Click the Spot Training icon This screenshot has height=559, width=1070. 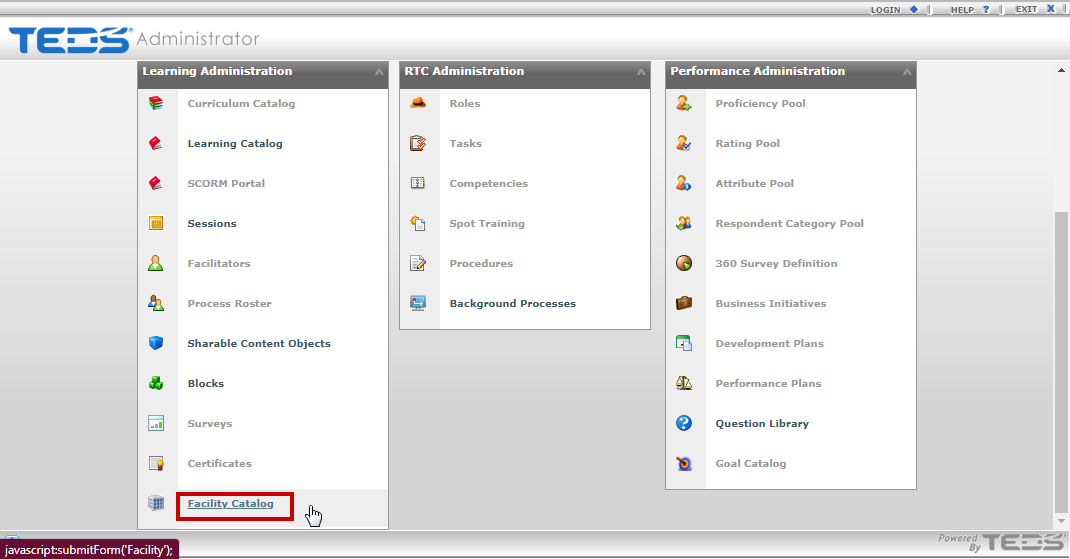(x=418, y=223)
